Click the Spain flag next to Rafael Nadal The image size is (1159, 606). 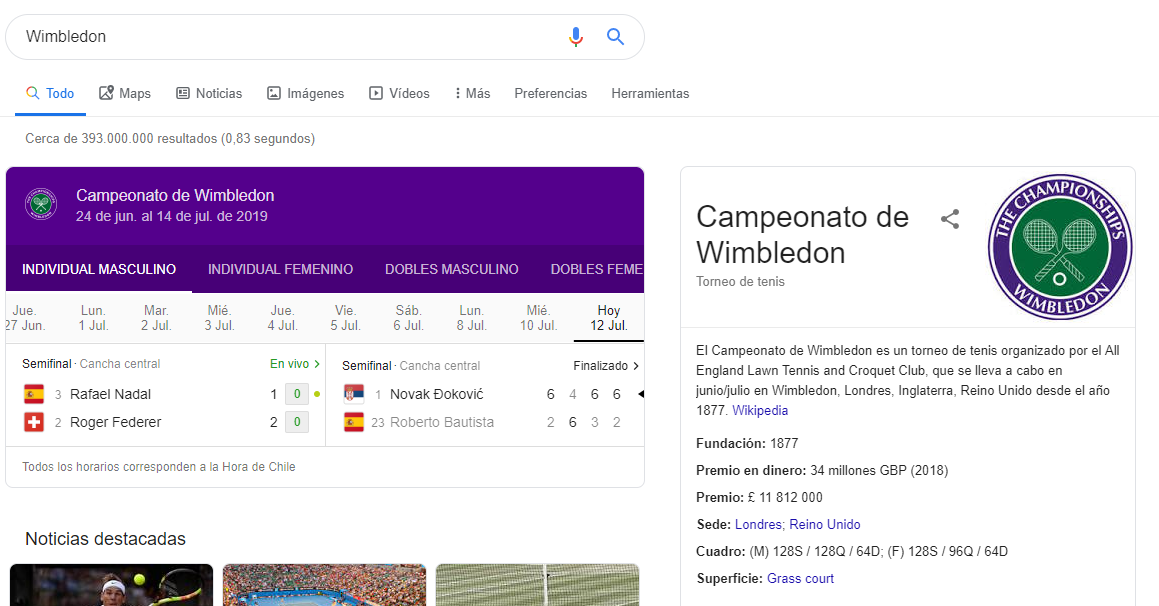coord(34,394)
